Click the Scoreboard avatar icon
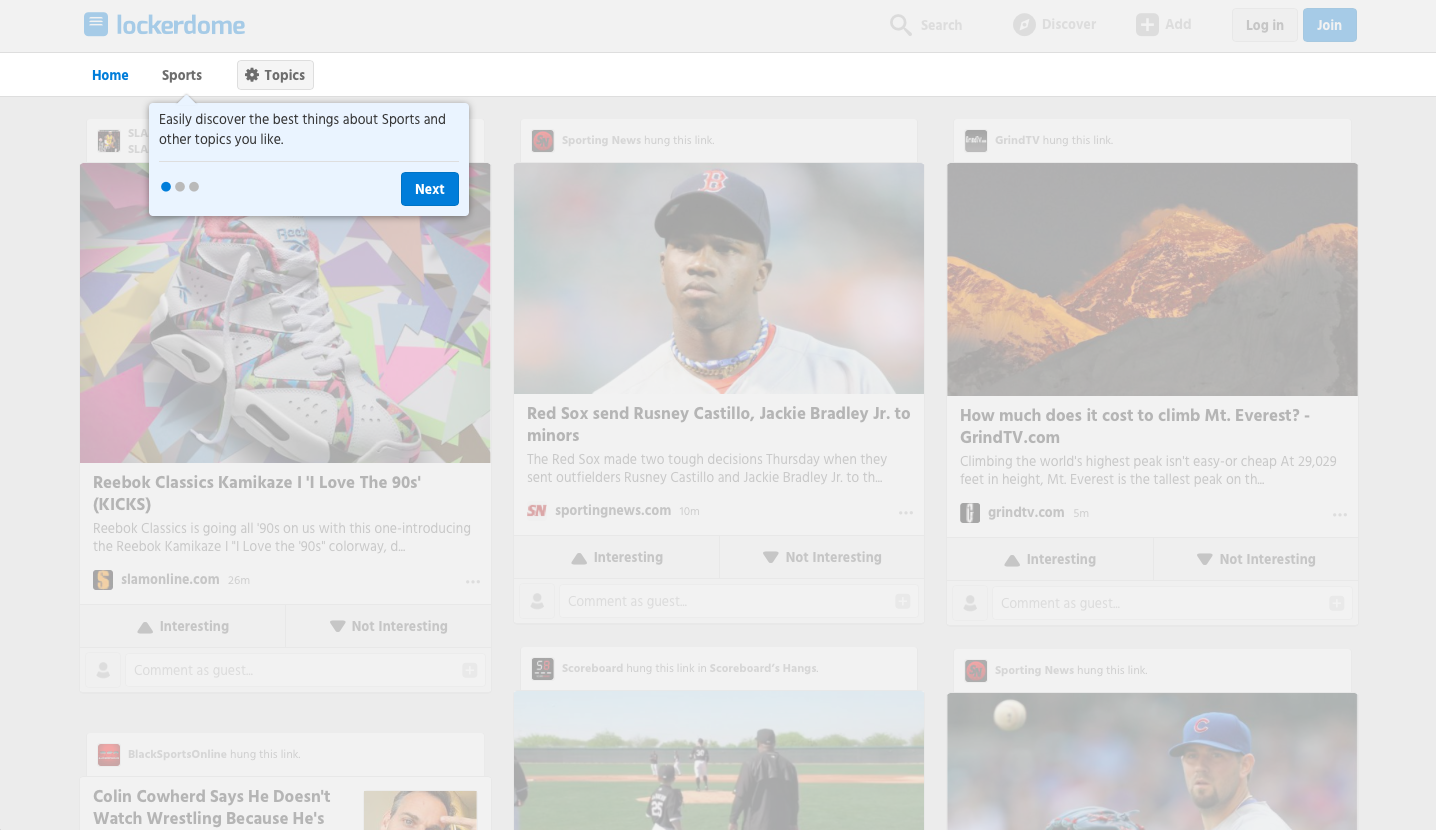The height and width of the screenshot is (830, 1436). [x=543, y=669]
